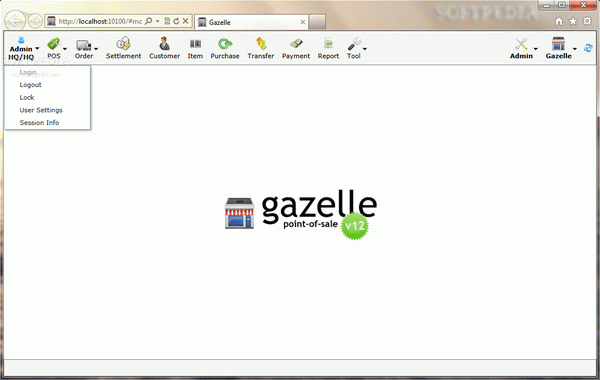The width and height of the screenshot is (600, 380).
Task: Open the Item barcode icon
Action: pyautogui.click(x=195, y=44)
